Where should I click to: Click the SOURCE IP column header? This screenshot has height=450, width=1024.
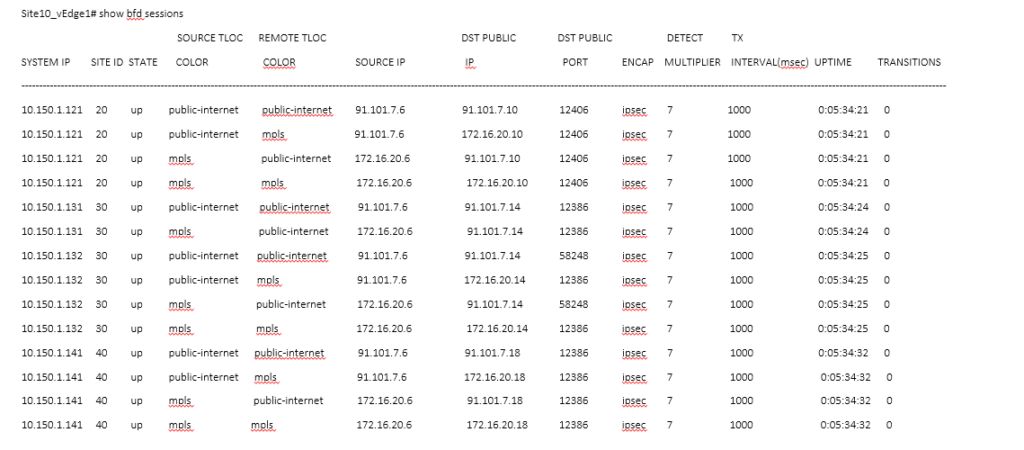(380, 62)
